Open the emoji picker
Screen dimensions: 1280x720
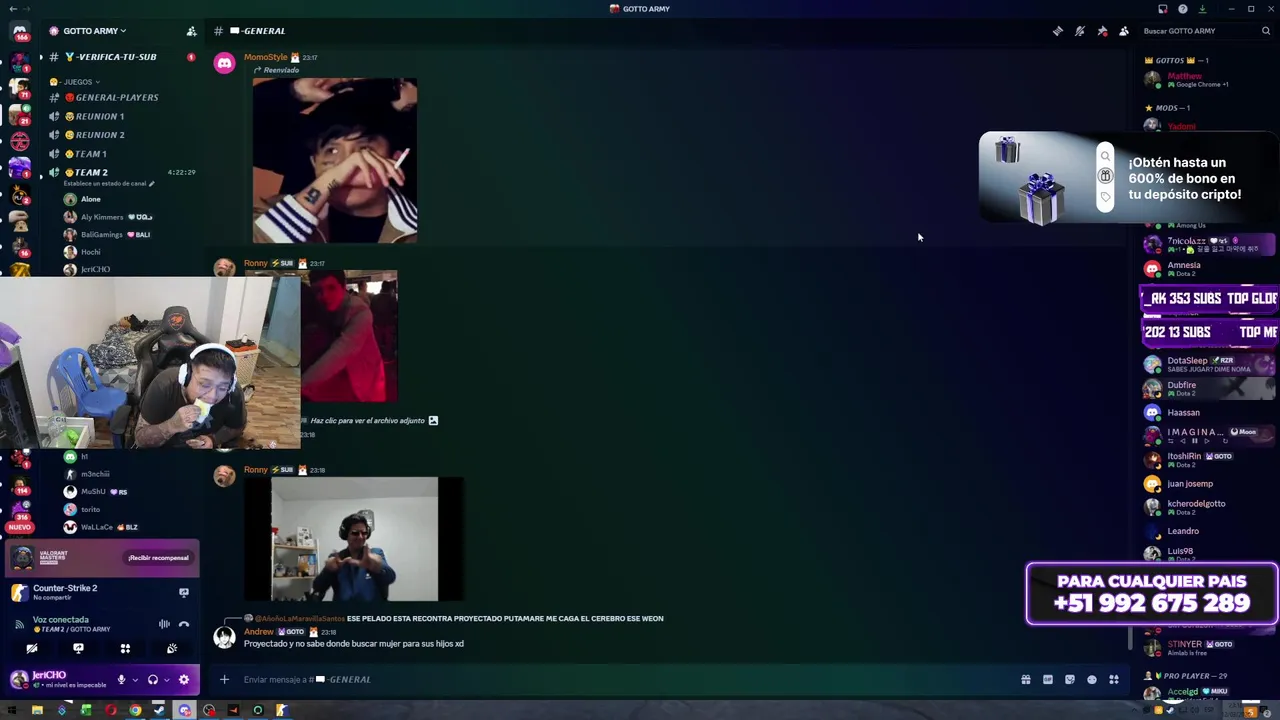tap(1091, 680)
